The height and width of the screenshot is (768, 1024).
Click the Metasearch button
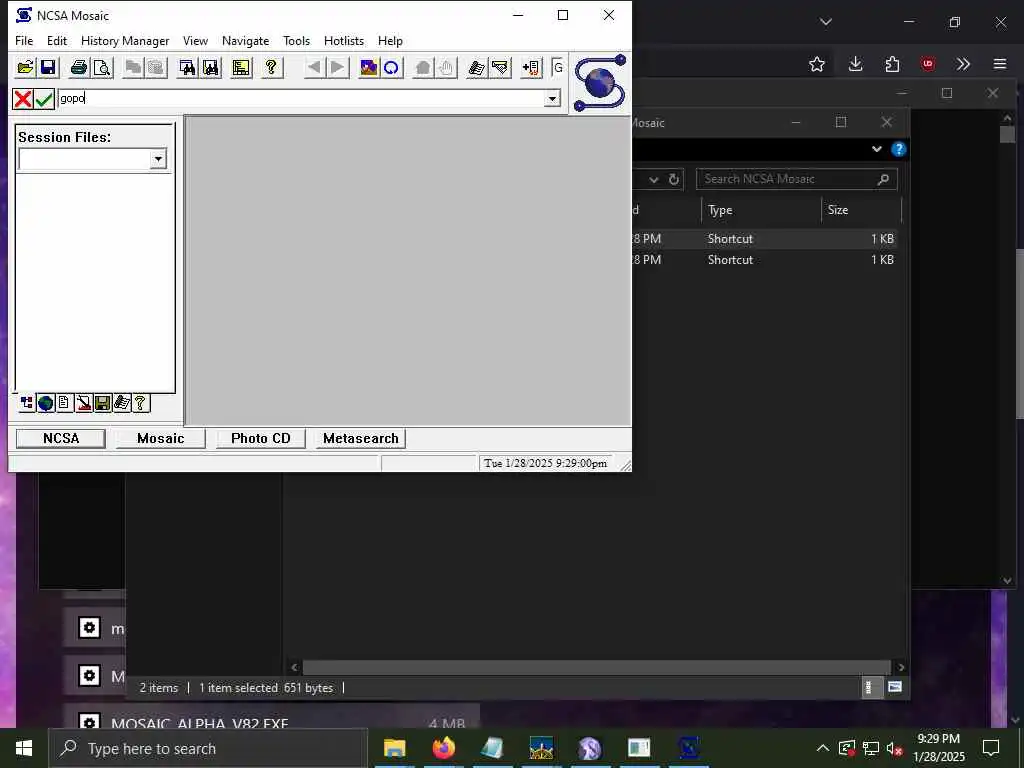coord(360,438)
